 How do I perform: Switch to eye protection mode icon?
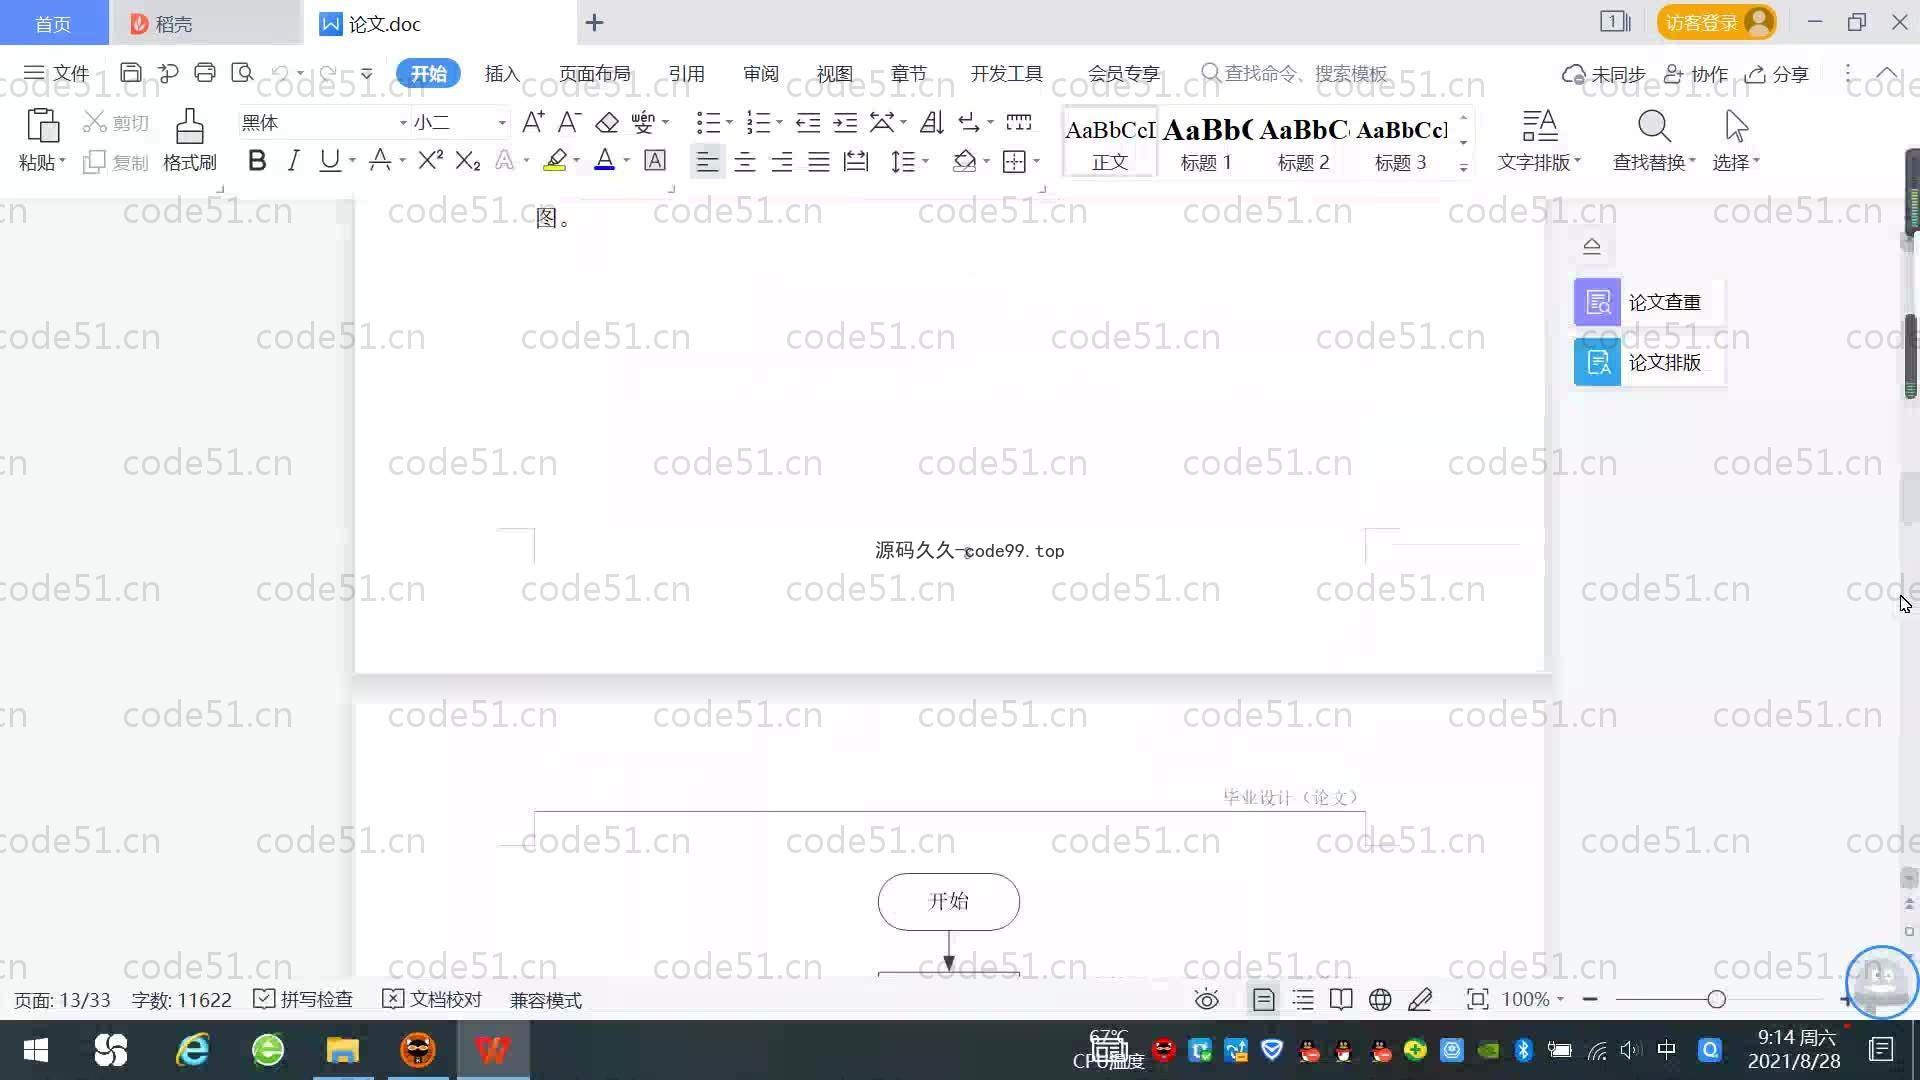[x=1207, y=999]
